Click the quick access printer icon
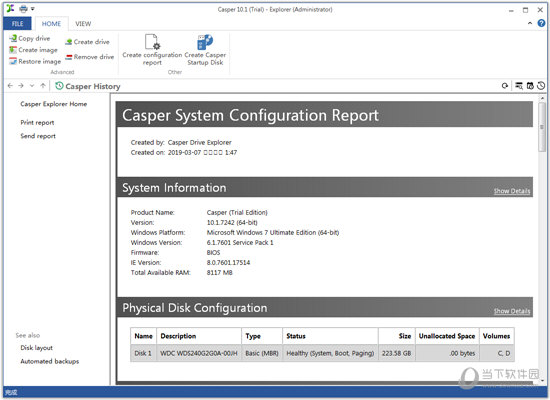The height and width of the screenshot is (400, 550). (23, 9)
